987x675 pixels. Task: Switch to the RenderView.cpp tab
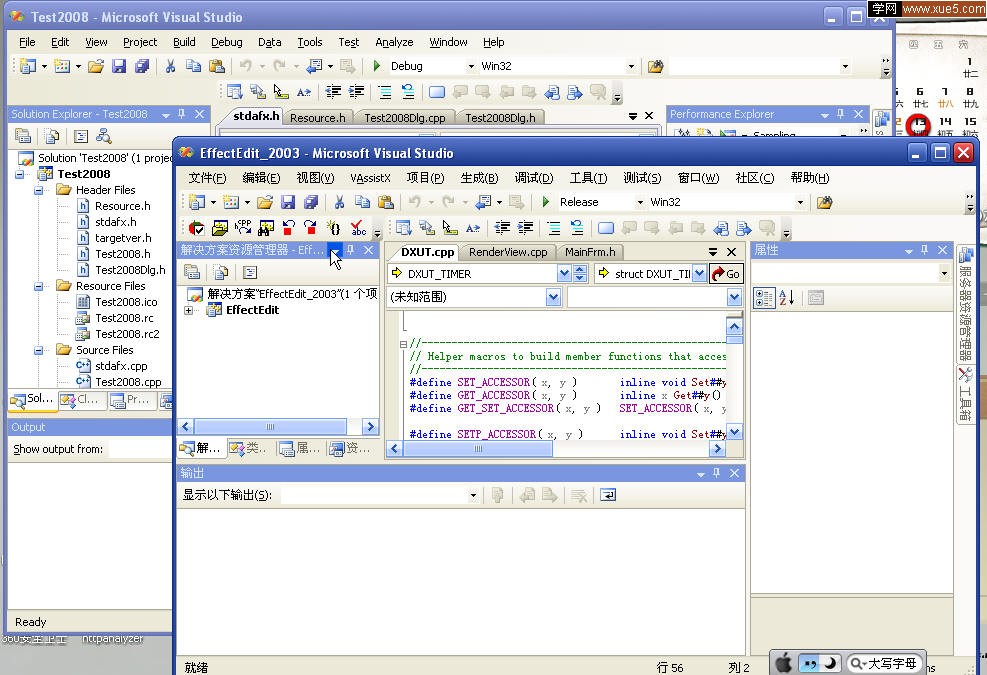click(508, 252)
